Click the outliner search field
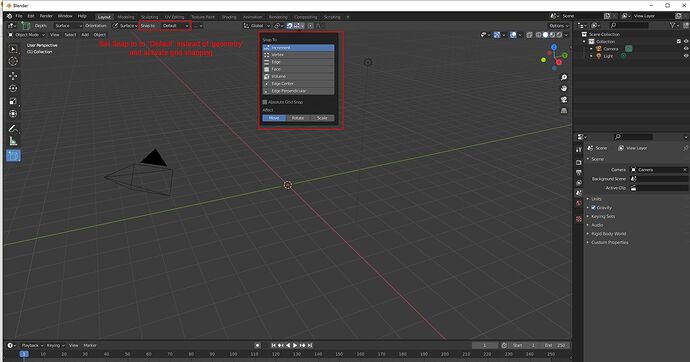The width and height of the screenshot is (690, 362). [x=629, y=26]
